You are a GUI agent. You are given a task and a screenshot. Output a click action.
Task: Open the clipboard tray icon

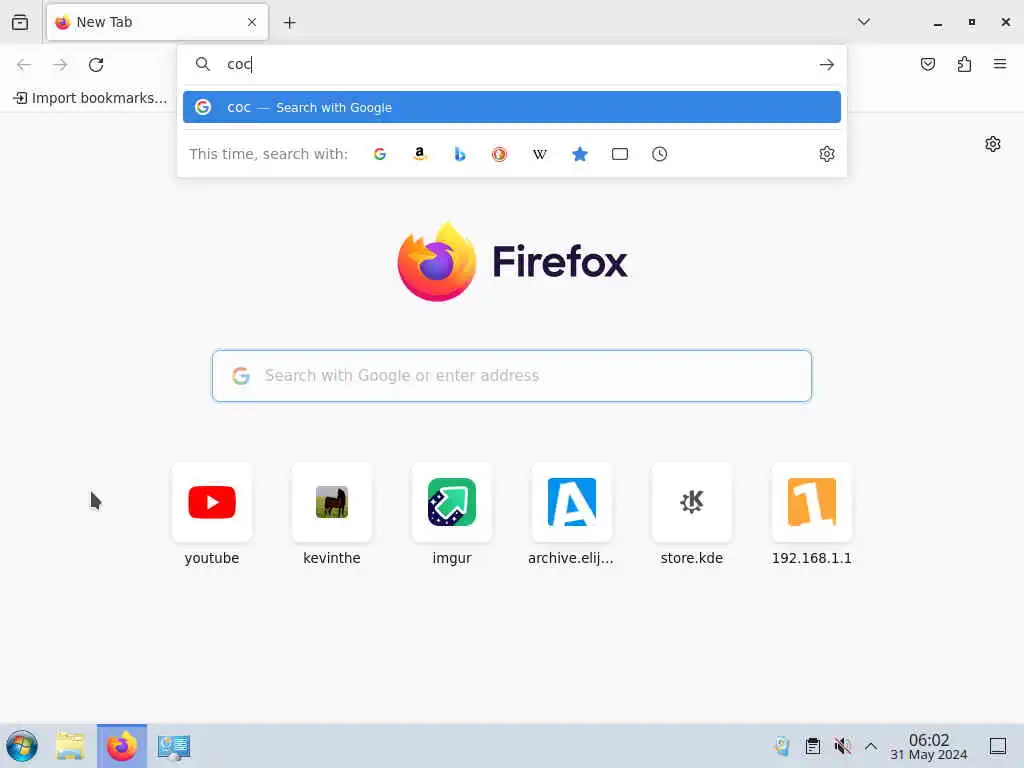(x=812, y=746)
